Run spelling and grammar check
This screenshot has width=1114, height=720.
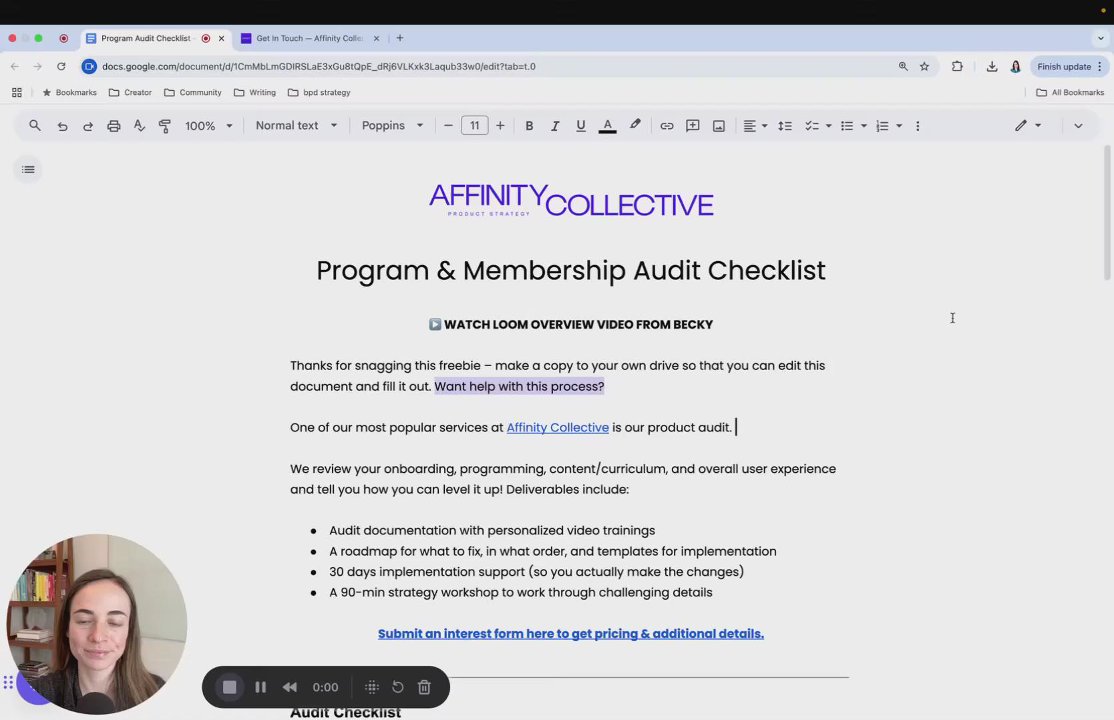[139, 126]
